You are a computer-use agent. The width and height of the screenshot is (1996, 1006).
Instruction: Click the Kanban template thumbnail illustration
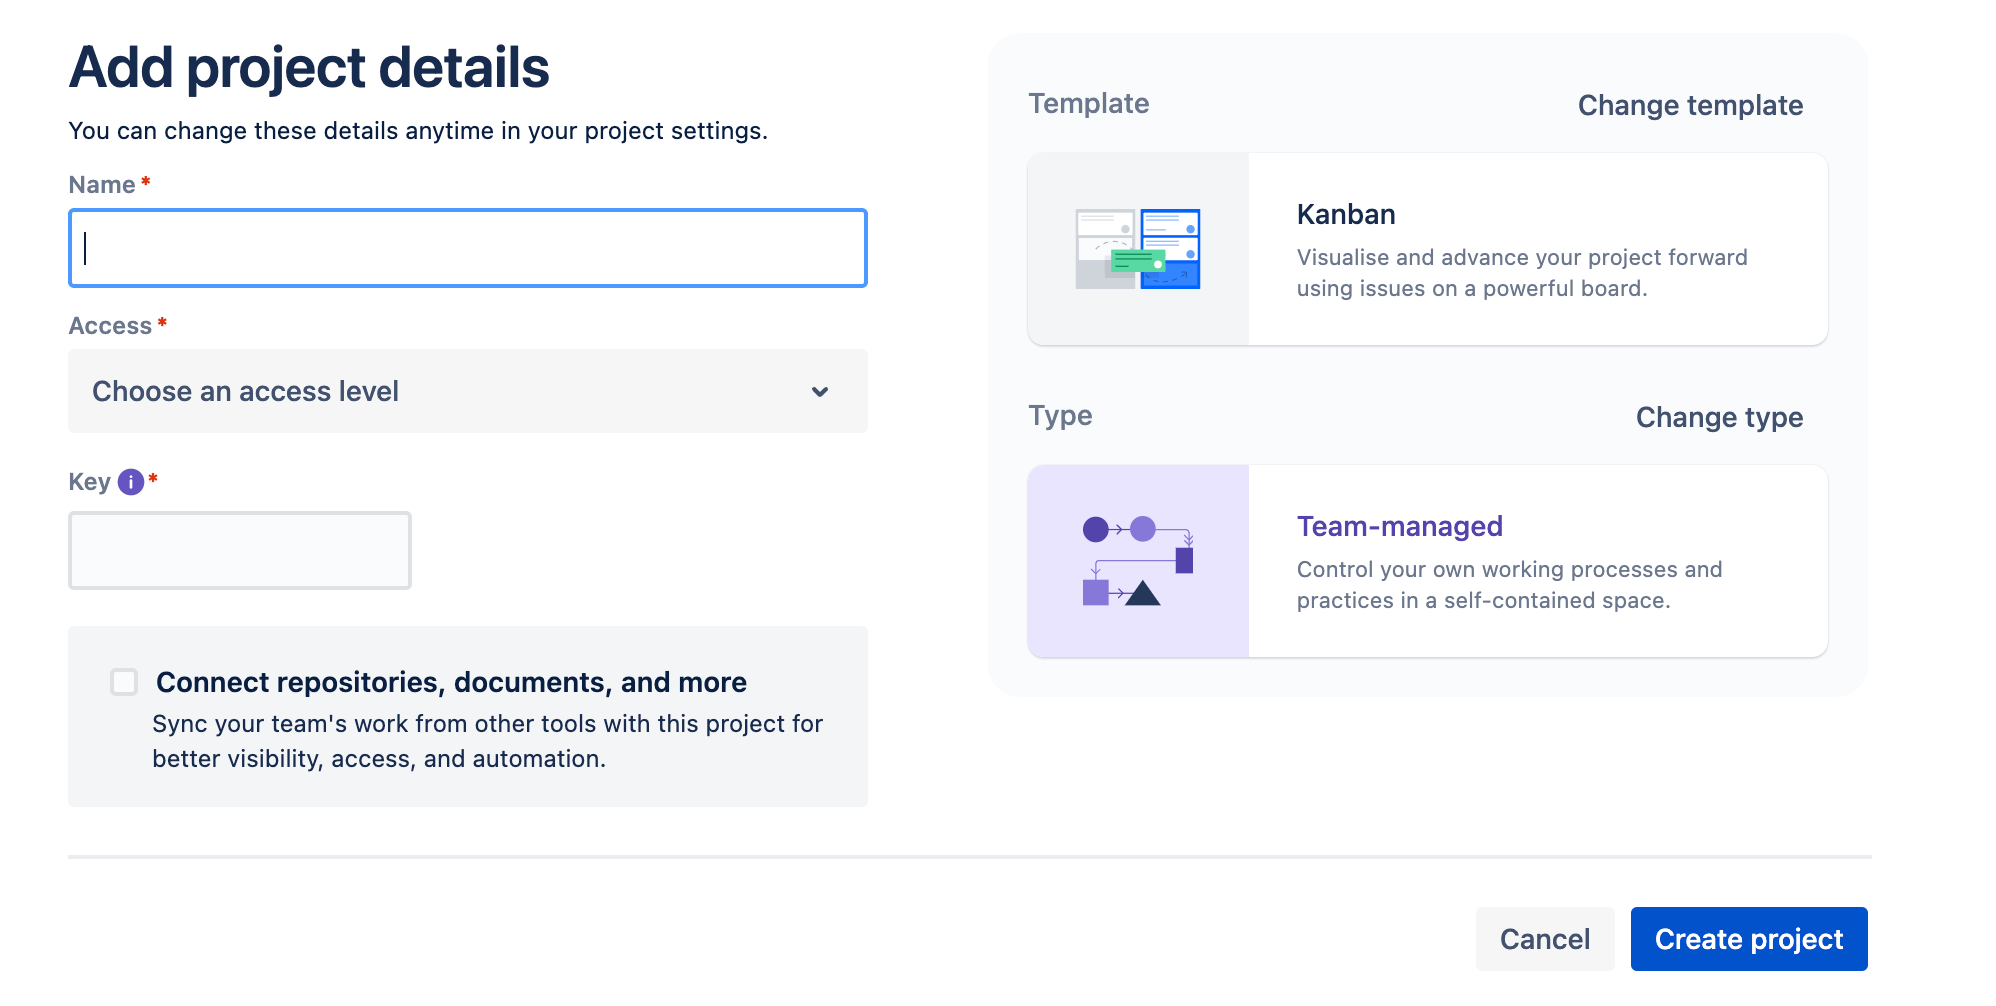(1137, 249)
